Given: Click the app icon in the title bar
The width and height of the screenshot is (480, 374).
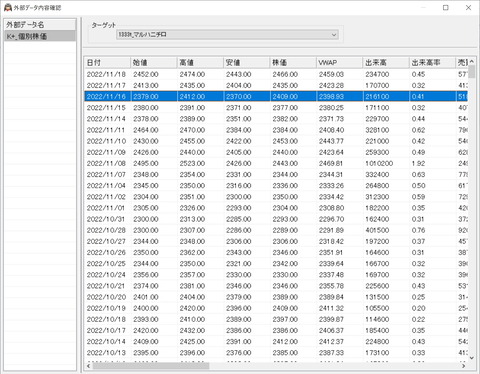Looking at the screenshot, I should pos(8,7).
